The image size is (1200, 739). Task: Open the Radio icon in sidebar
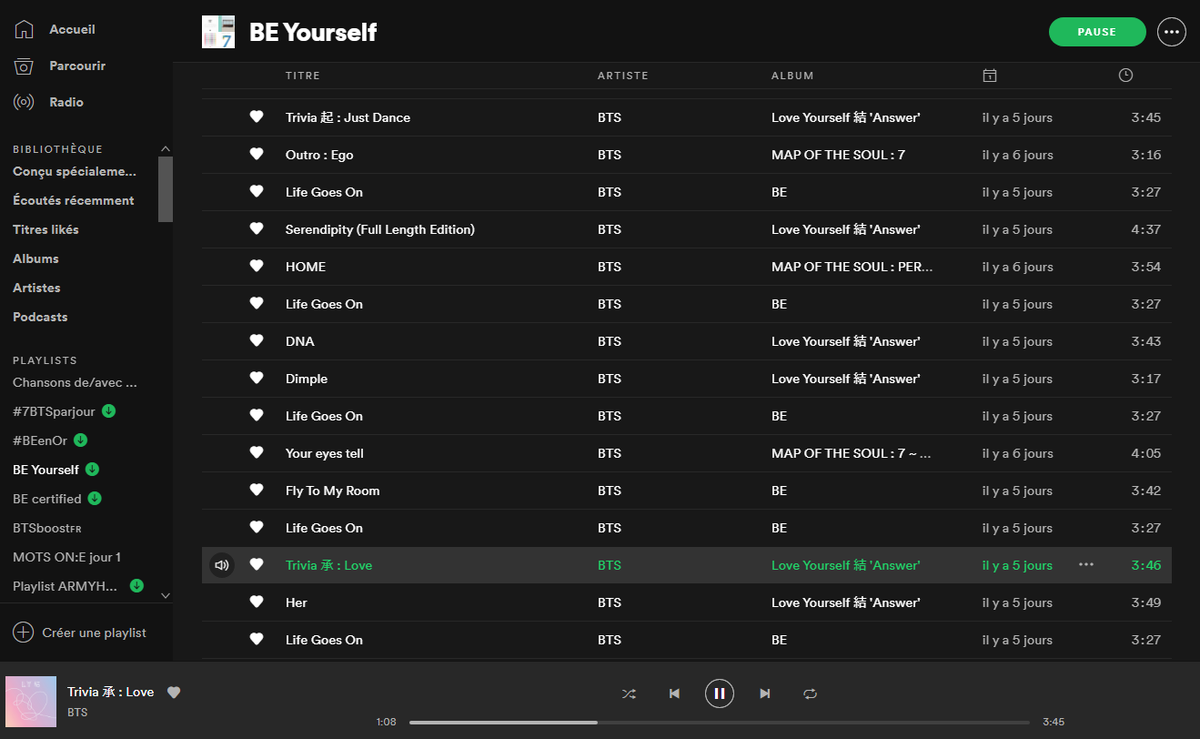[23, 102]
